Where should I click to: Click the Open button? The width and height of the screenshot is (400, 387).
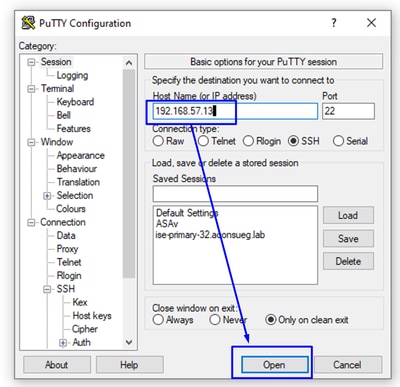[x=274, y=365]
